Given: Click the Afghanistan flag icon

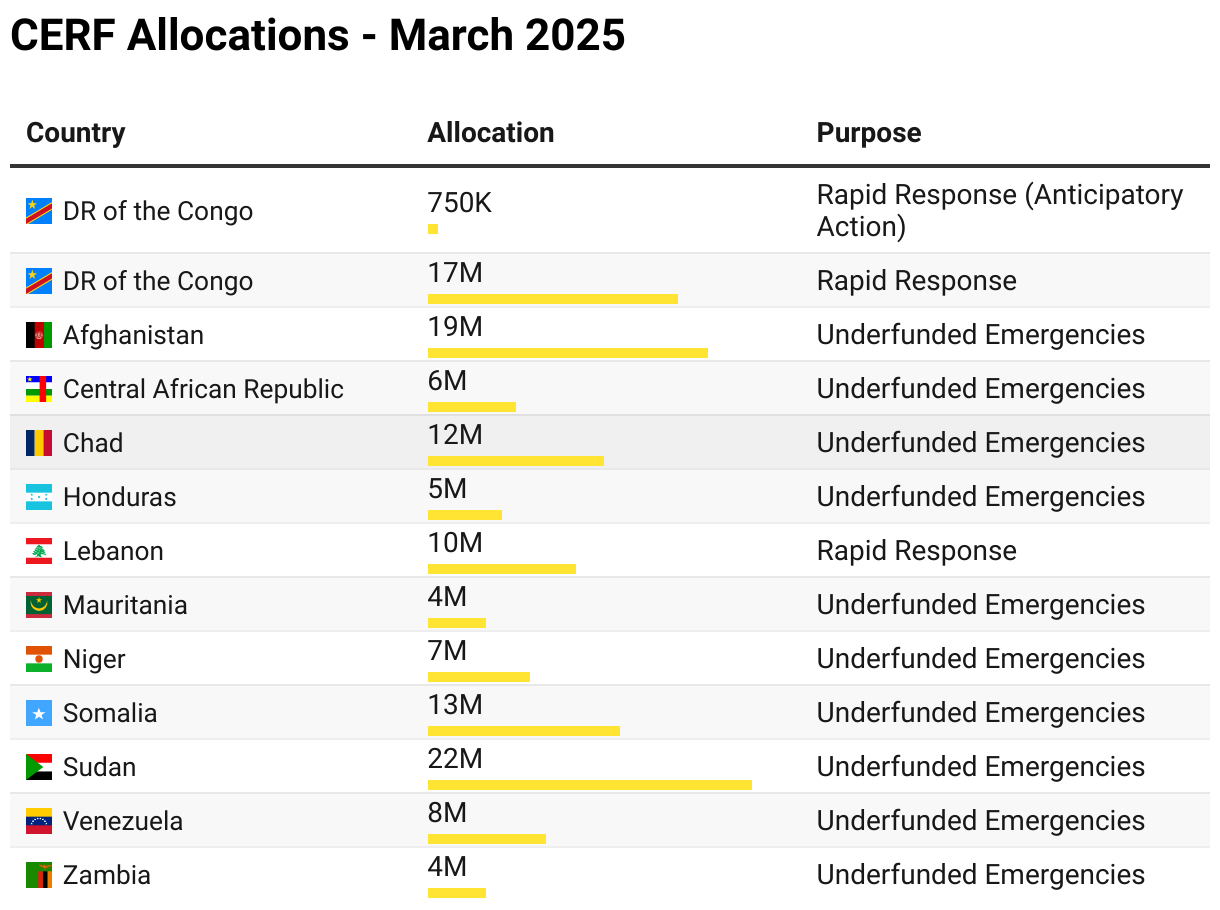Looking at the screenshot, I should [39, 335].
